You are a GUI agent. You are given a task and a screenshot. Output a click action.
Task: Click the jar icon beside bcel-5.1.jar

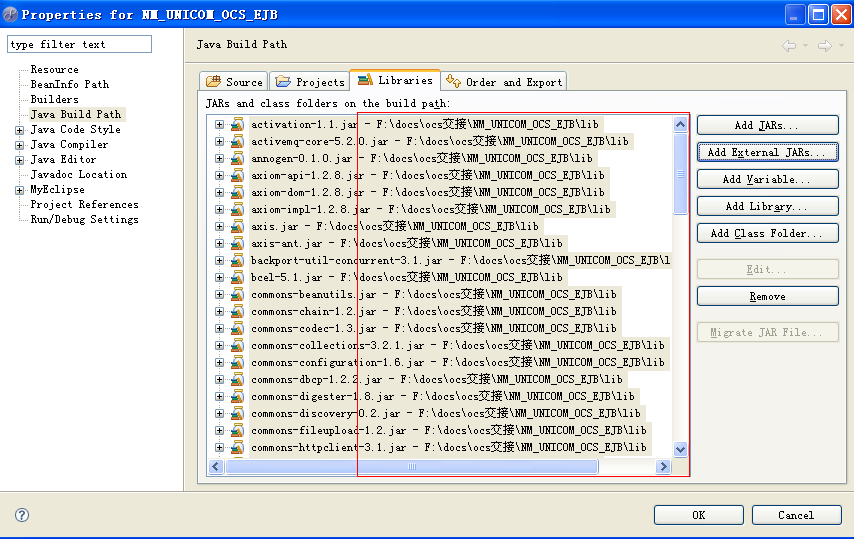click(x=237, y=277)
